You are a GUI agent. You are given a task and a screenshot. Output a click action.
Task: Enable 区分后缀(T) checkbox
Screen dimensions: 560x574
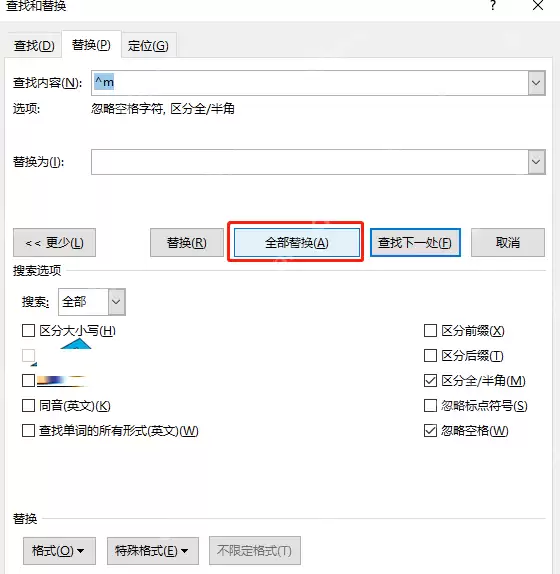430,355
